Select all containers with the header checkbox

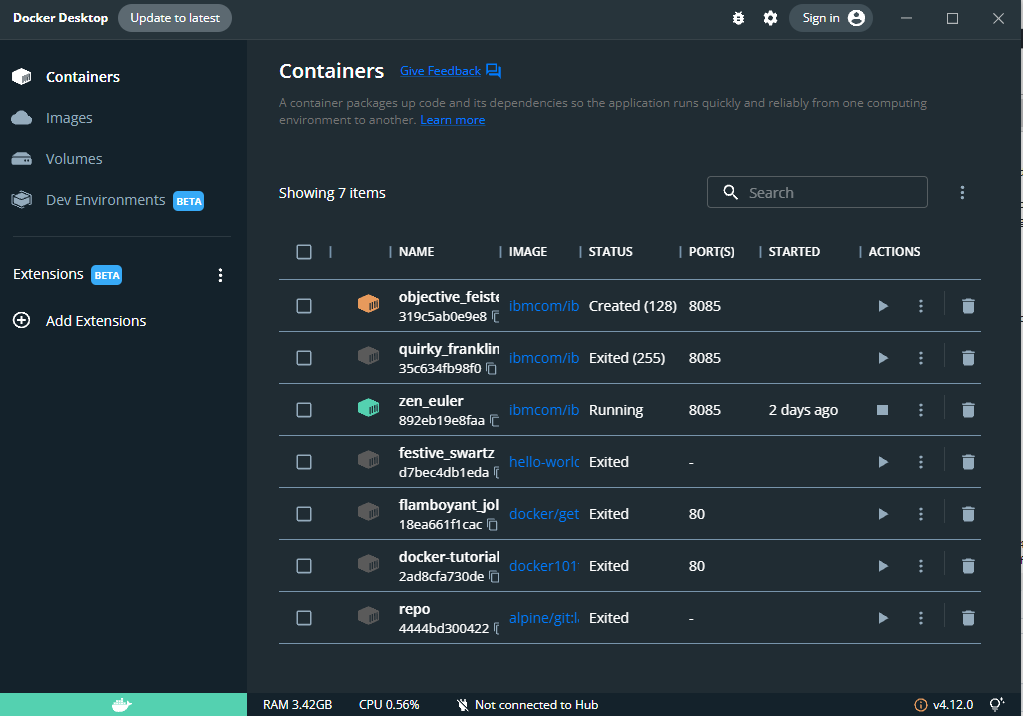click(x=304, y=251)
